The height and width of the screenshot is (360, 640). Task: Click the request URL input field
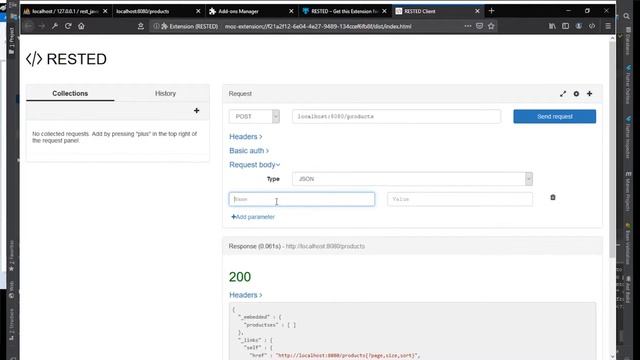coord(396,116)
